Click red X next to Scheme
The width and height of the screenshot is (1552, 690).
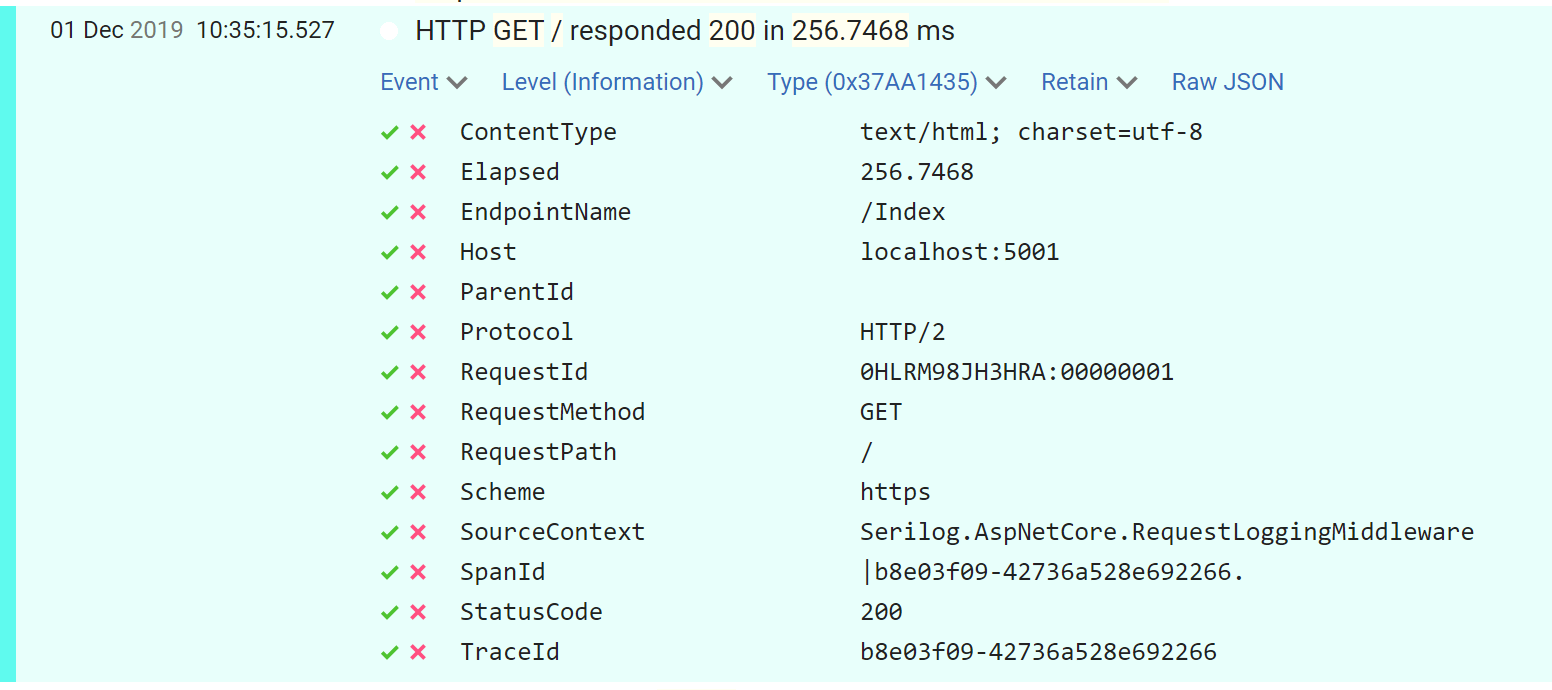coord(418,492)
